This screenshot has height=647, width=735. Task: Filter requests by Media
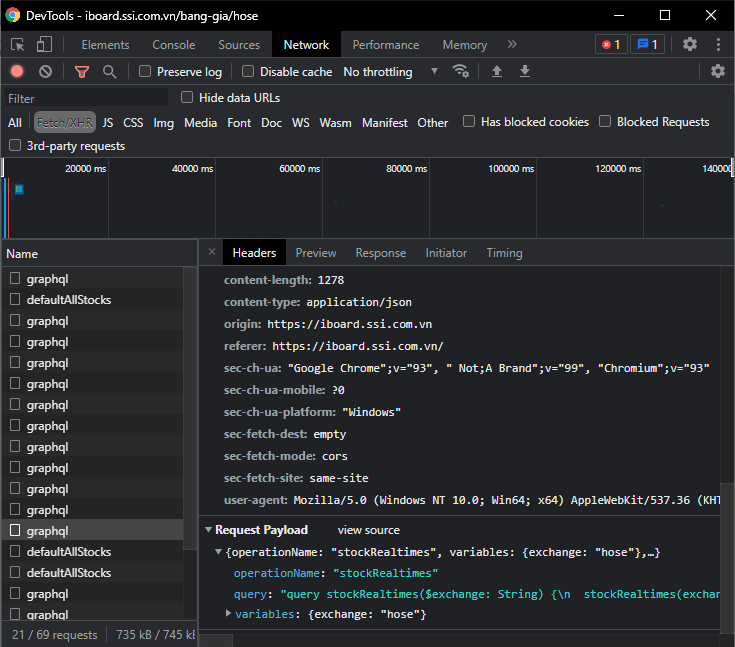point(200,123)
